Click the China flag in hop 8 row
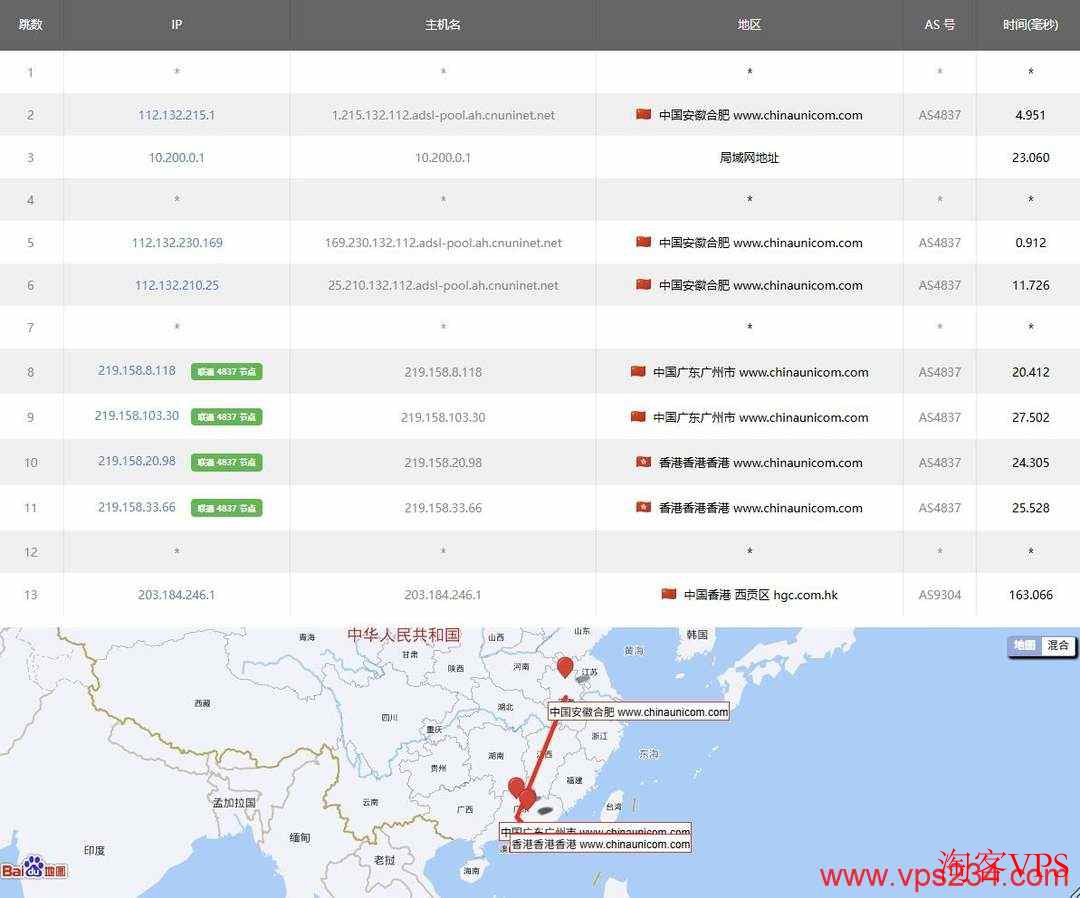This screenshot has height=898, width=1080. tap(638, 371)
